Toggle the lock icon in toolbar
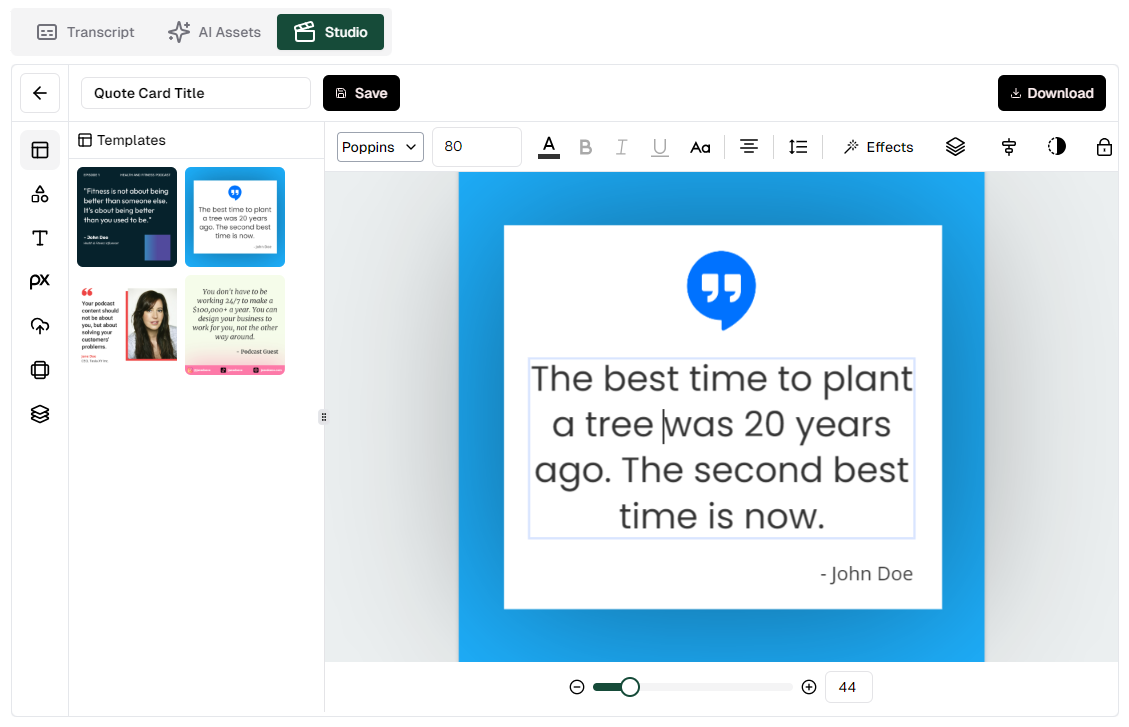 point(1104,147)
